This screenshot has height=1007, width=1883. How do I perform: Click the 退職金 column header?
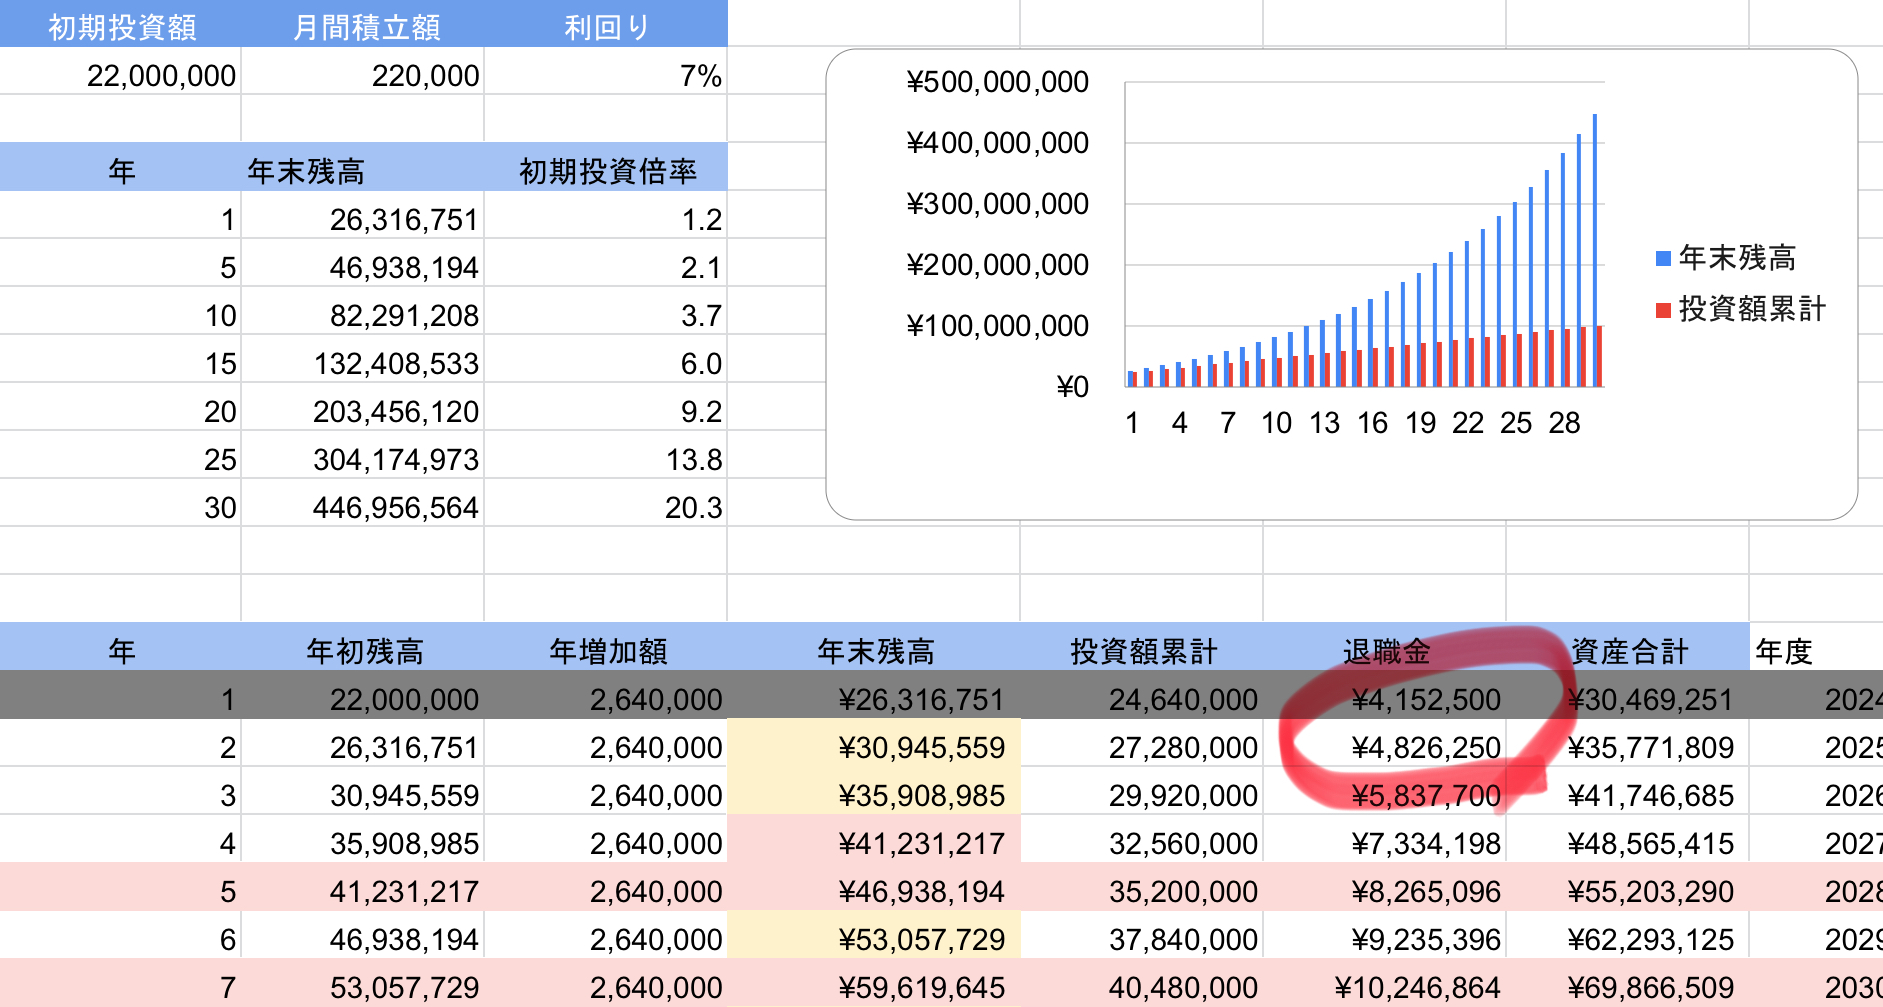(x=1385, y=652)
